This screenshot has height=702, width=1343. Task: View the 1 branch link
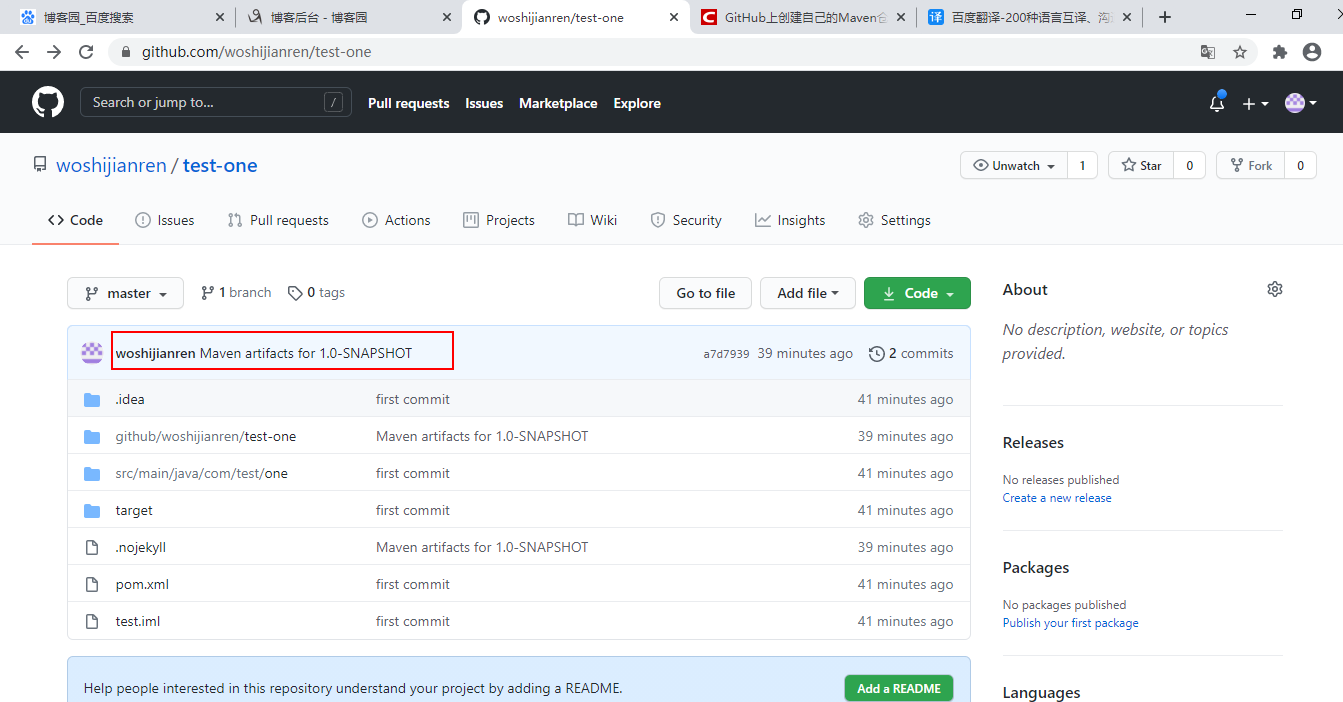[x=236, y=293]
